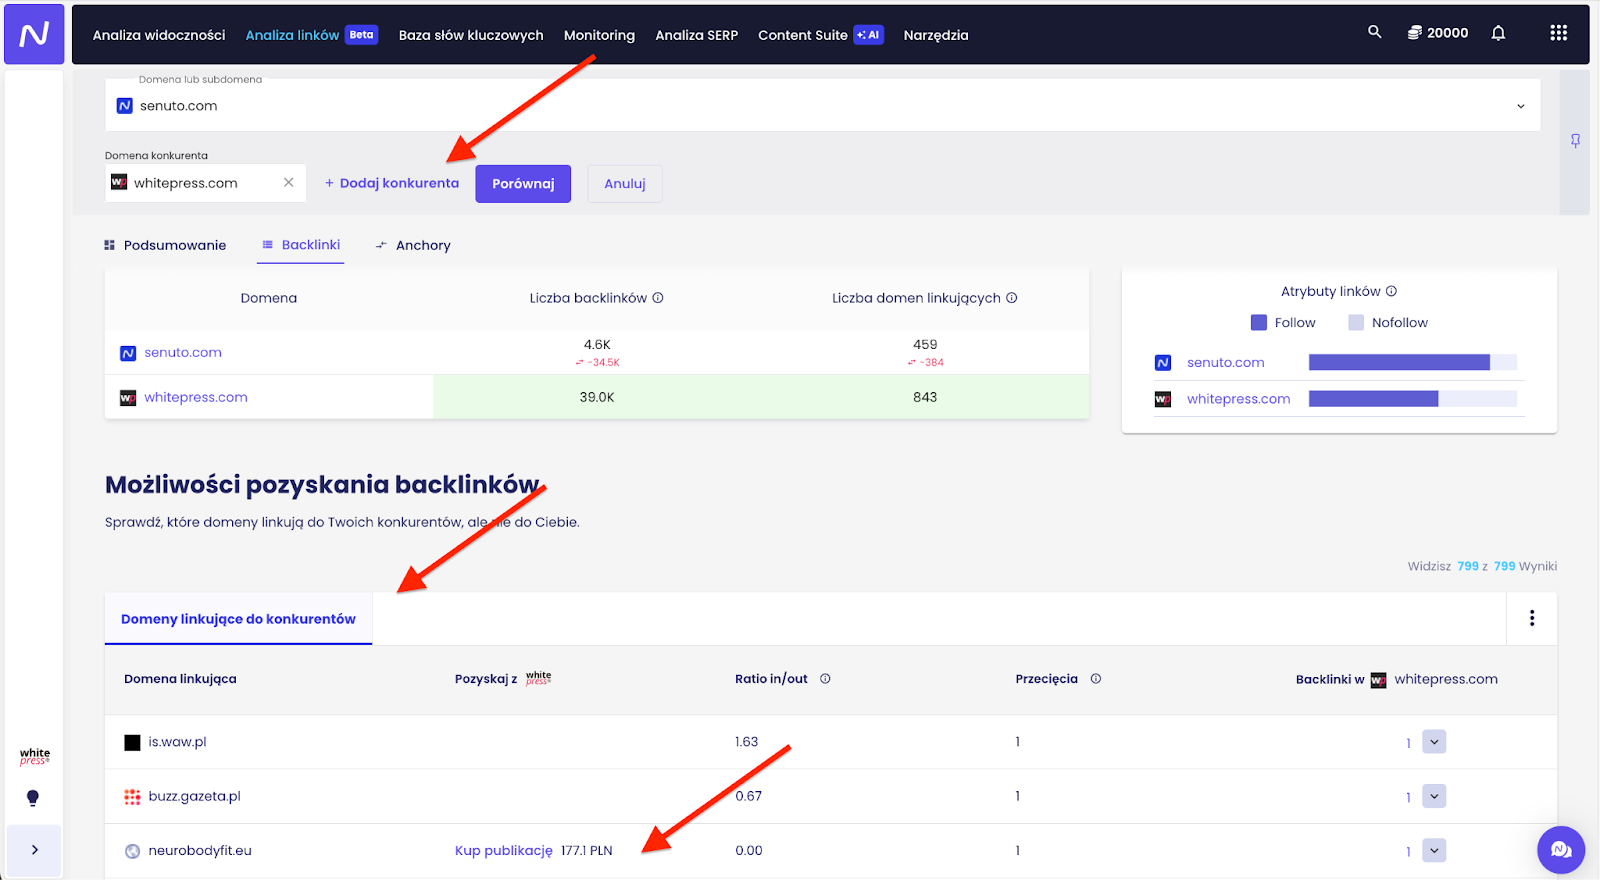Open senuto.com link in domain table

coord(183,352)
